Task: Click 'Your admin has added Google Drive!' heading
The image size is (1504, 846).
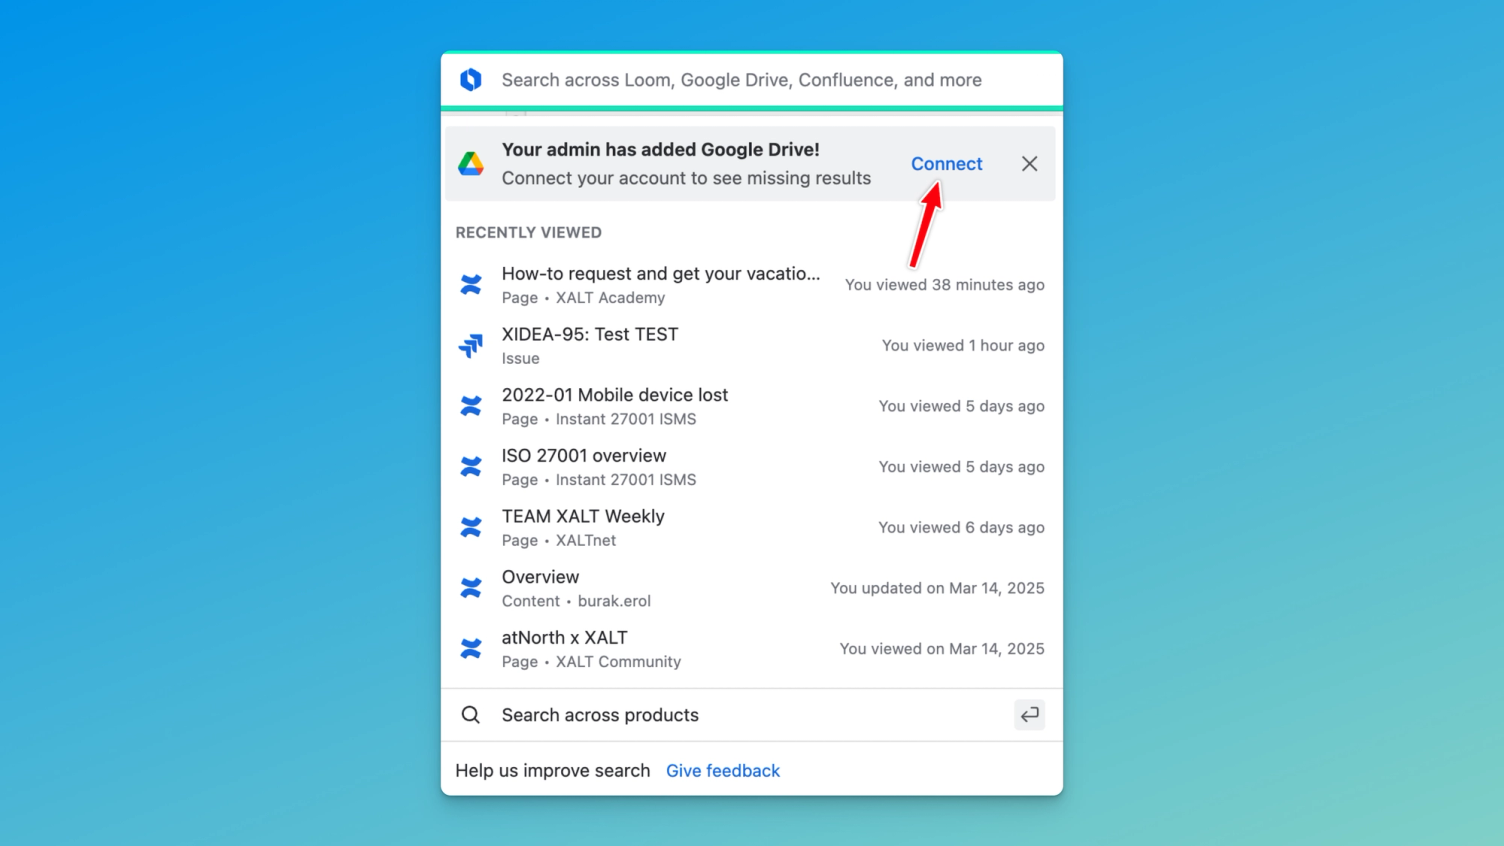Action: 660,150
